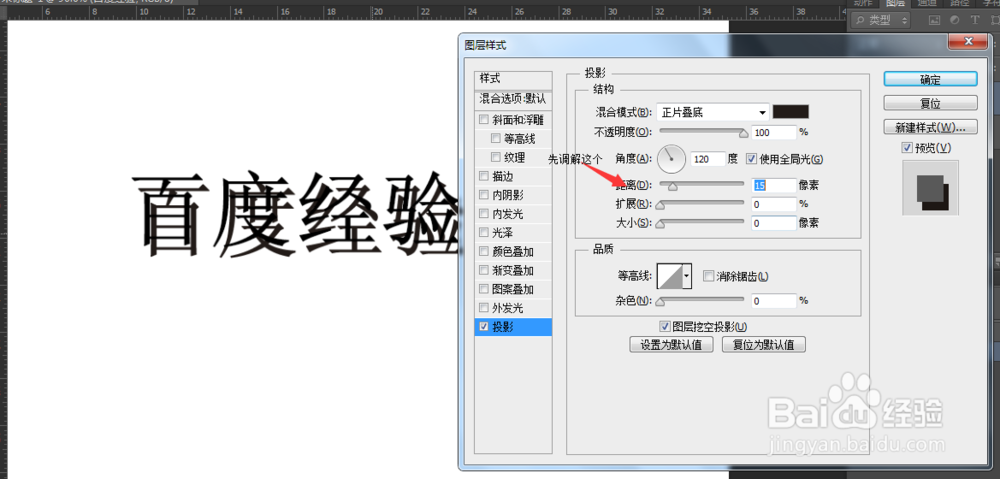1000x479 pixels.
Task: Open the contour picker dropdown arrow
Action: click(687, 276)
